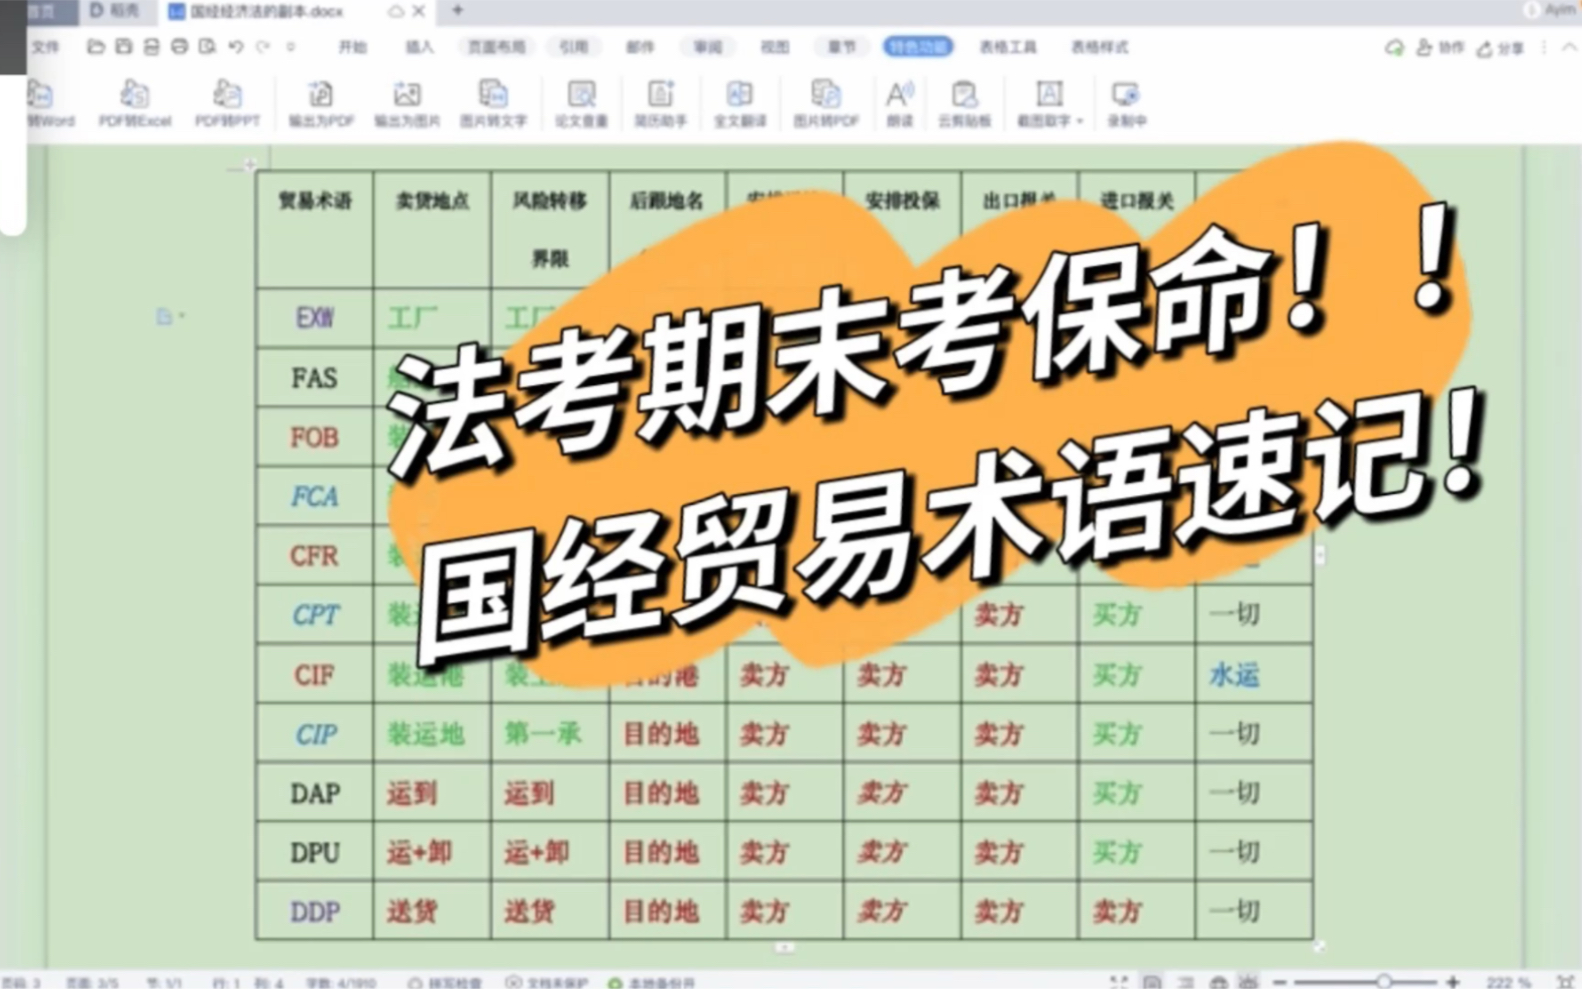Click the CIF cell in the table

point(314,675)
